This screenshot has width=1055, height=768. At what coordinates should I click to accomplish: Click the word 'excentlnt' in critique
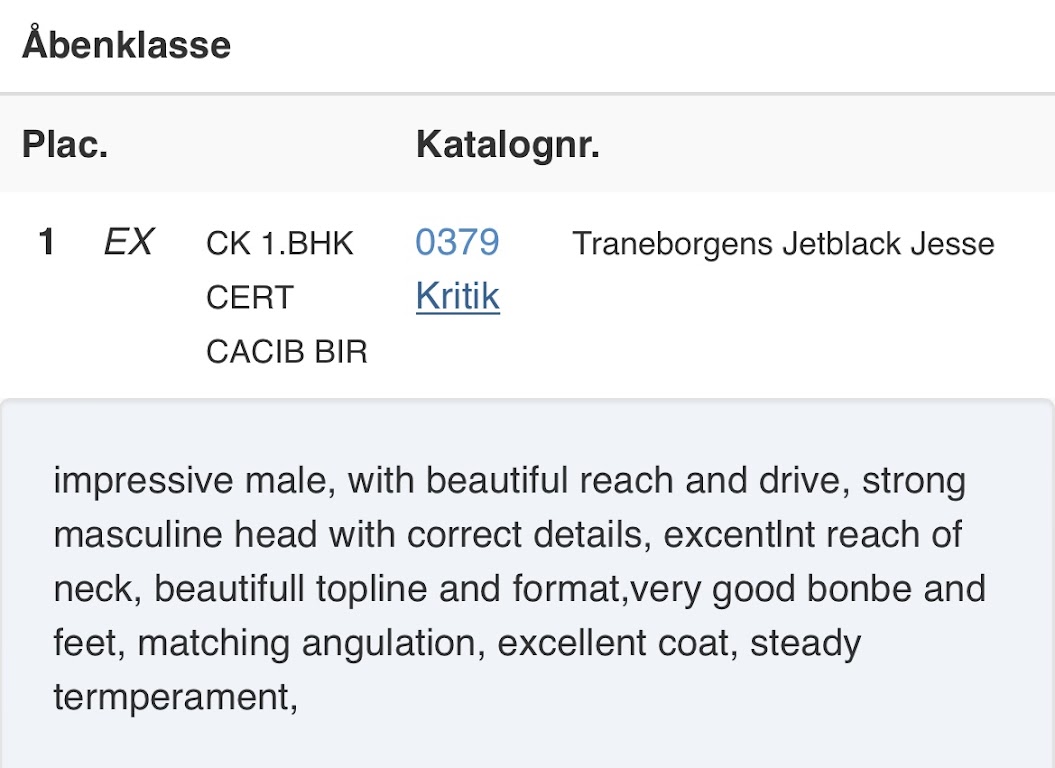pyautogui.click(x=739, y=534)
